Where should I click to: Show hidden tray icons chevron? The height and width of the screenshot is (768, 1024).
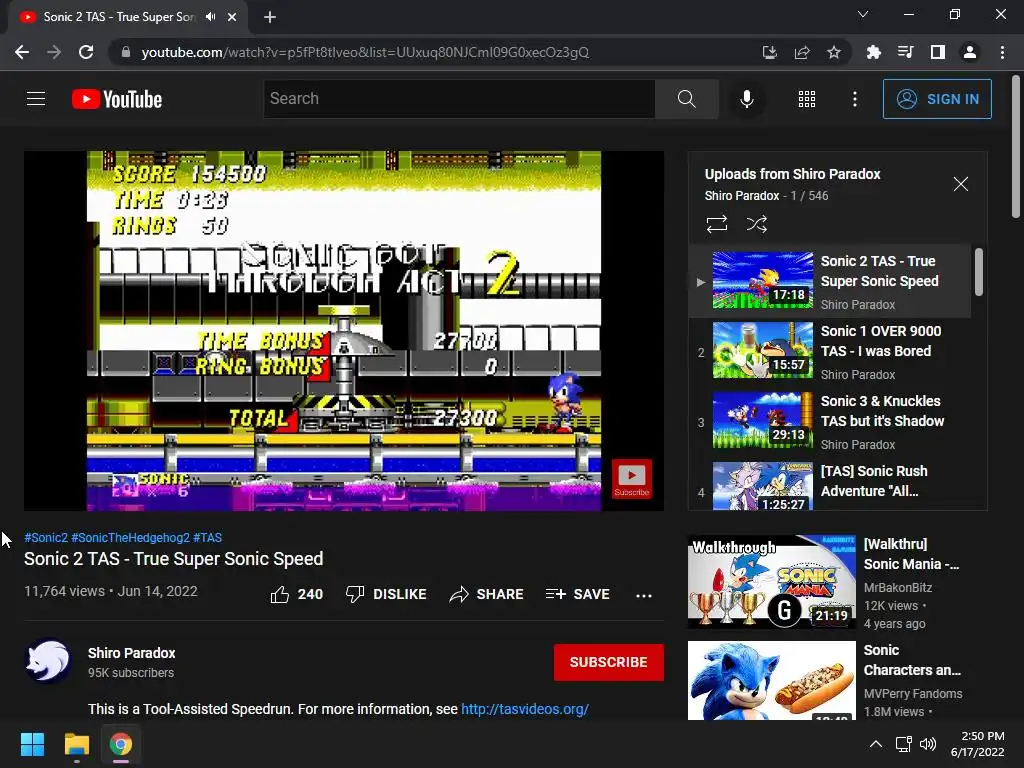(876, 744)
